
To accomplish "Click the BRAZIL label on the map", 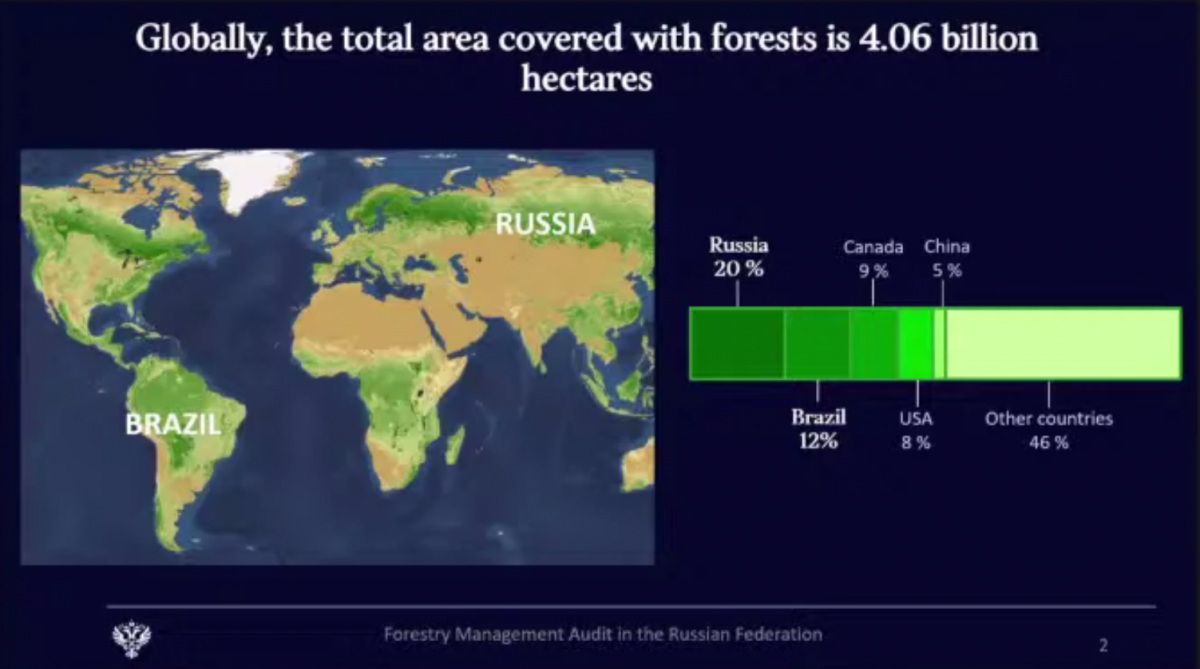I will (173, 424).
